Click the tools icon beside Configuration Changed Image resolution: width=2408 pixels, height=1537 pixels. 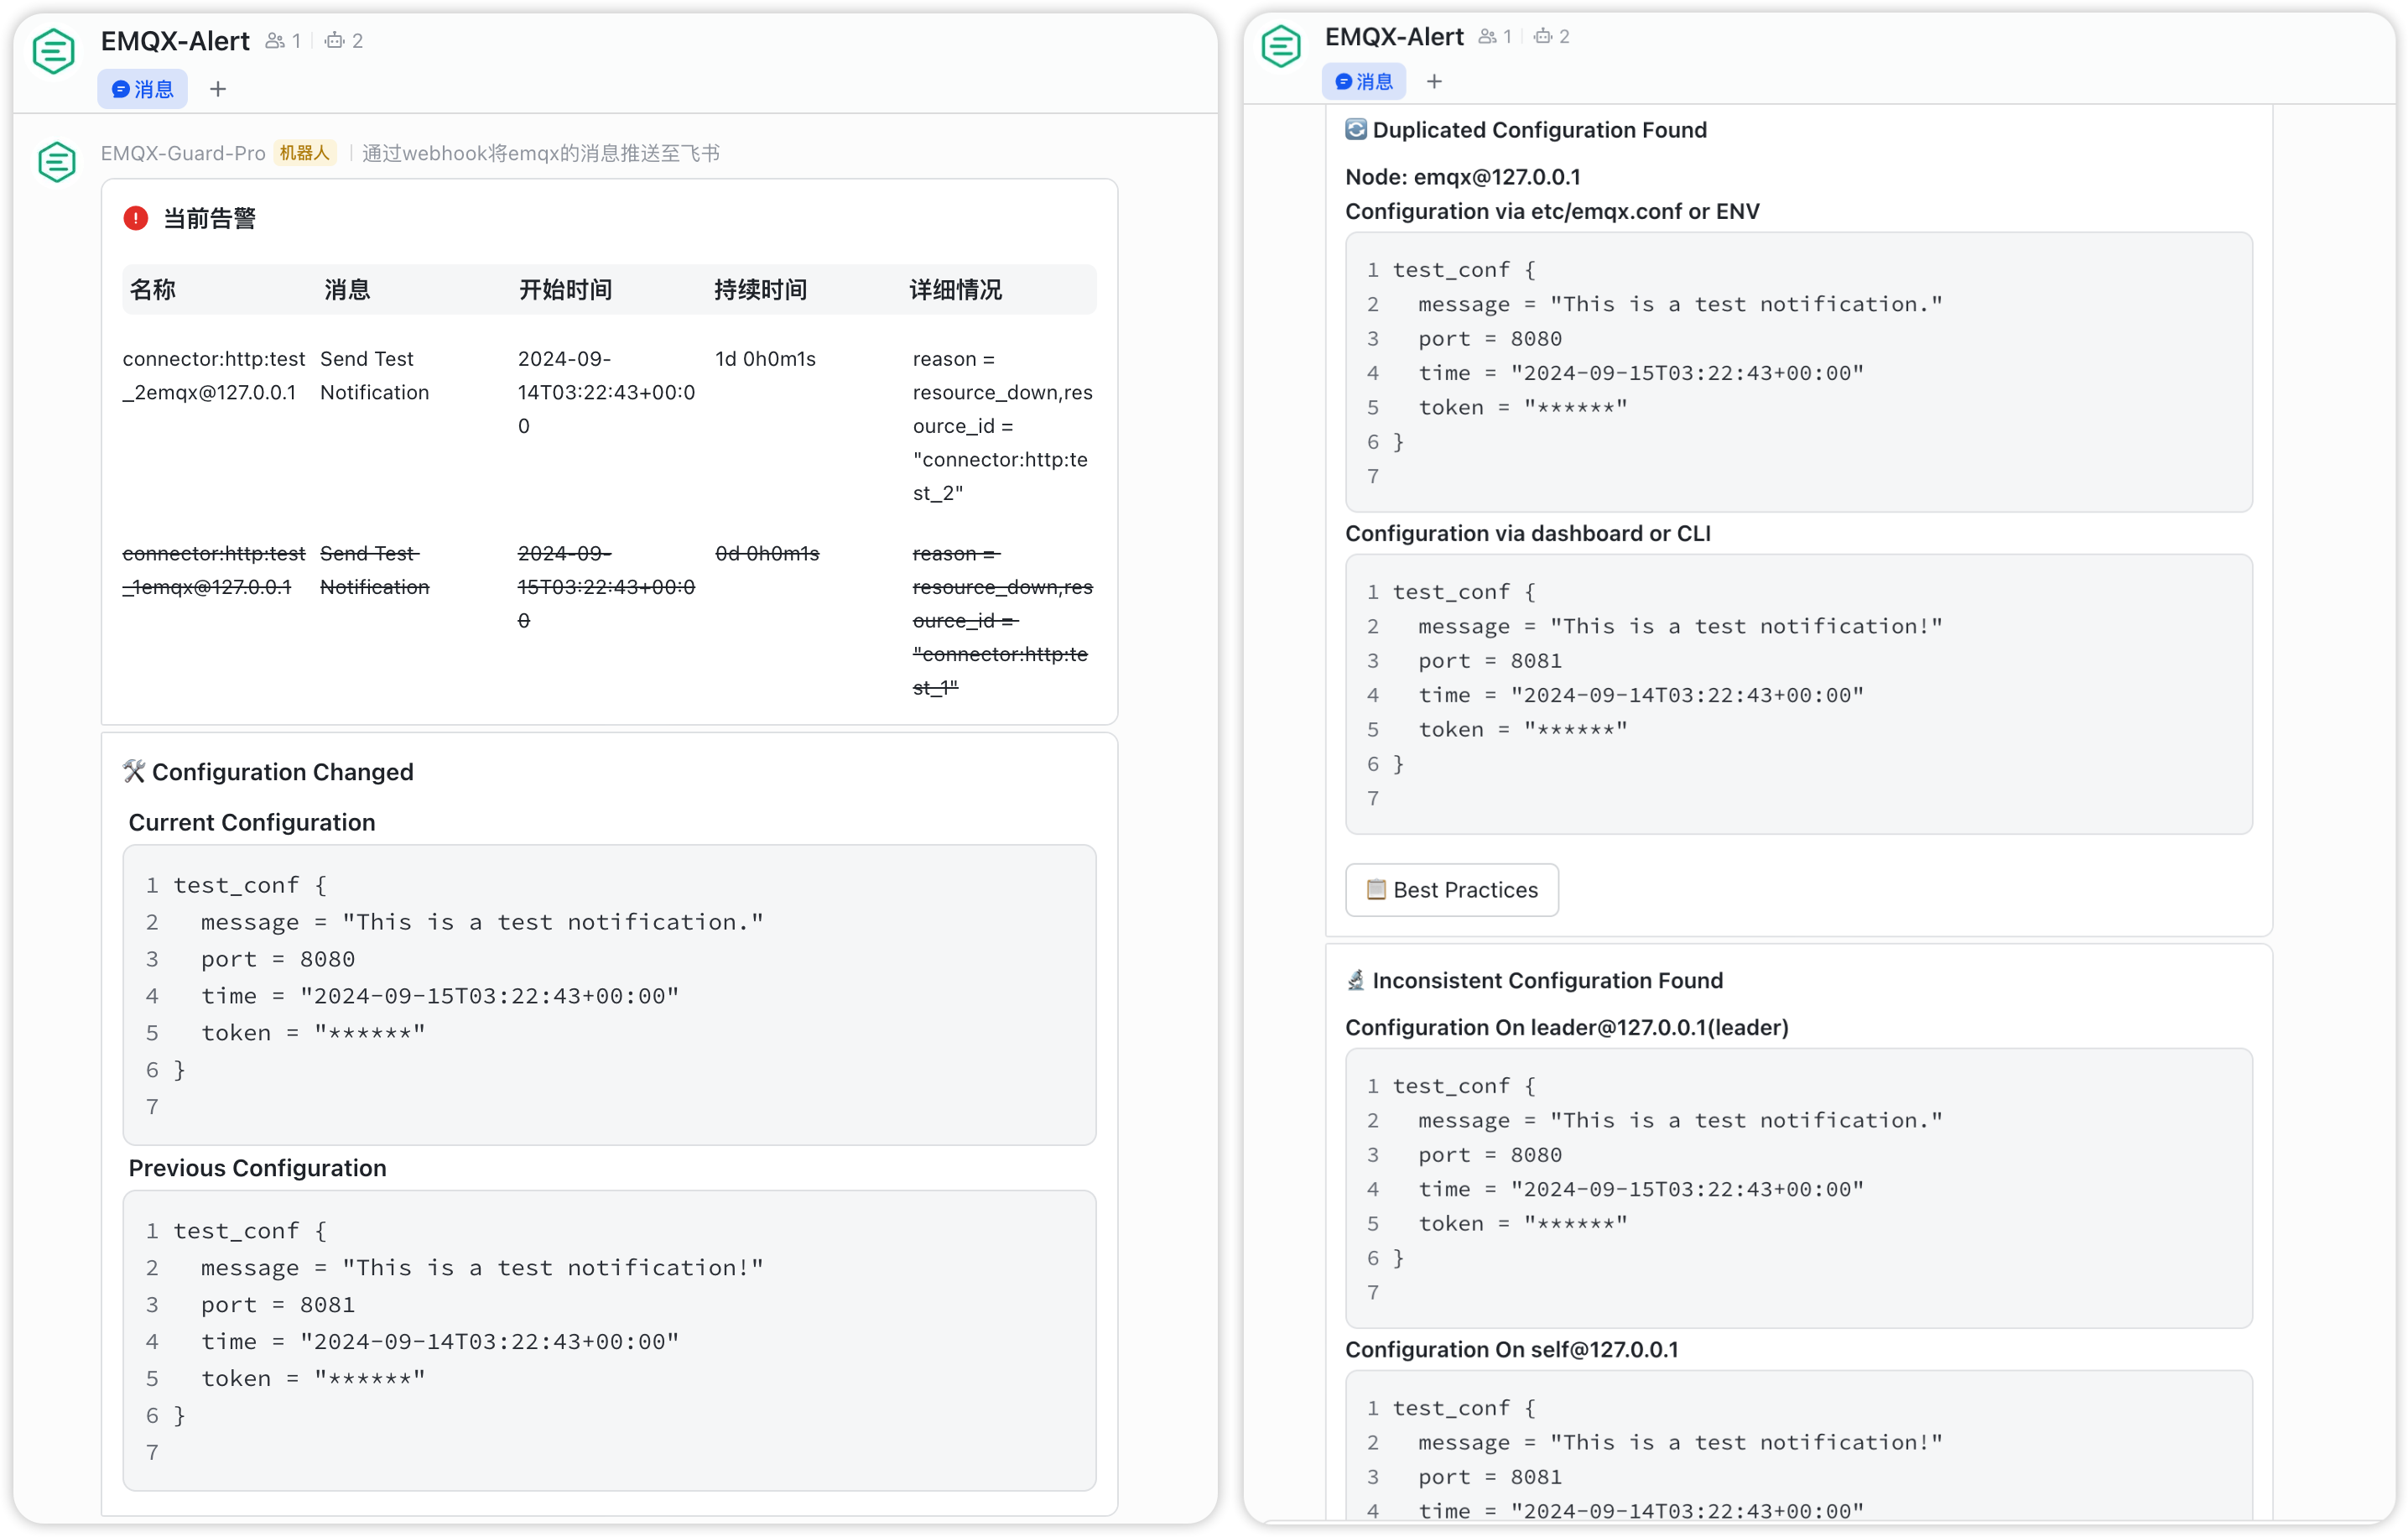pos(134,771)
